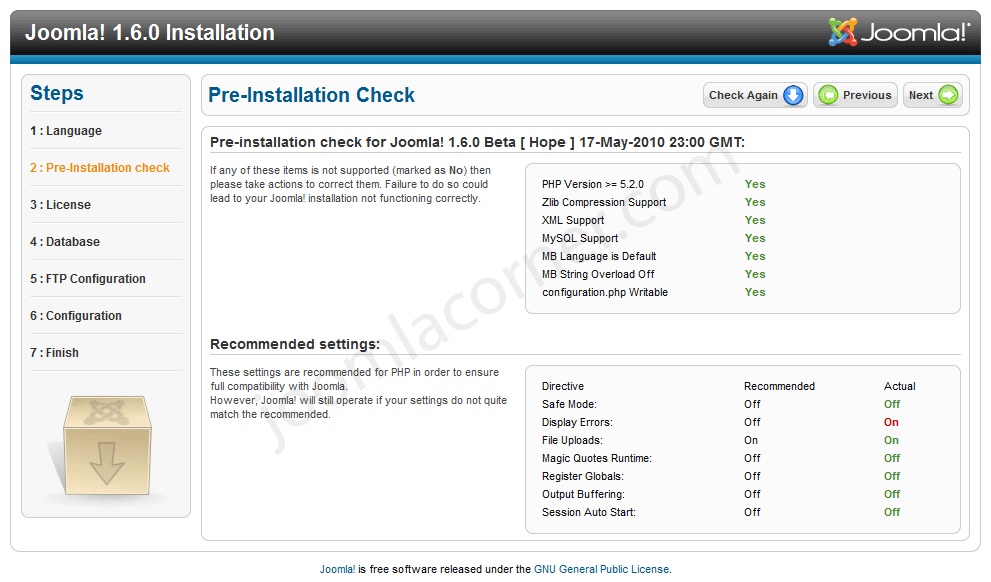991x582 pixels.
Task: Click the 'Joomla! 1.6.0 Installation' title
Action: [x=150, y=32]
